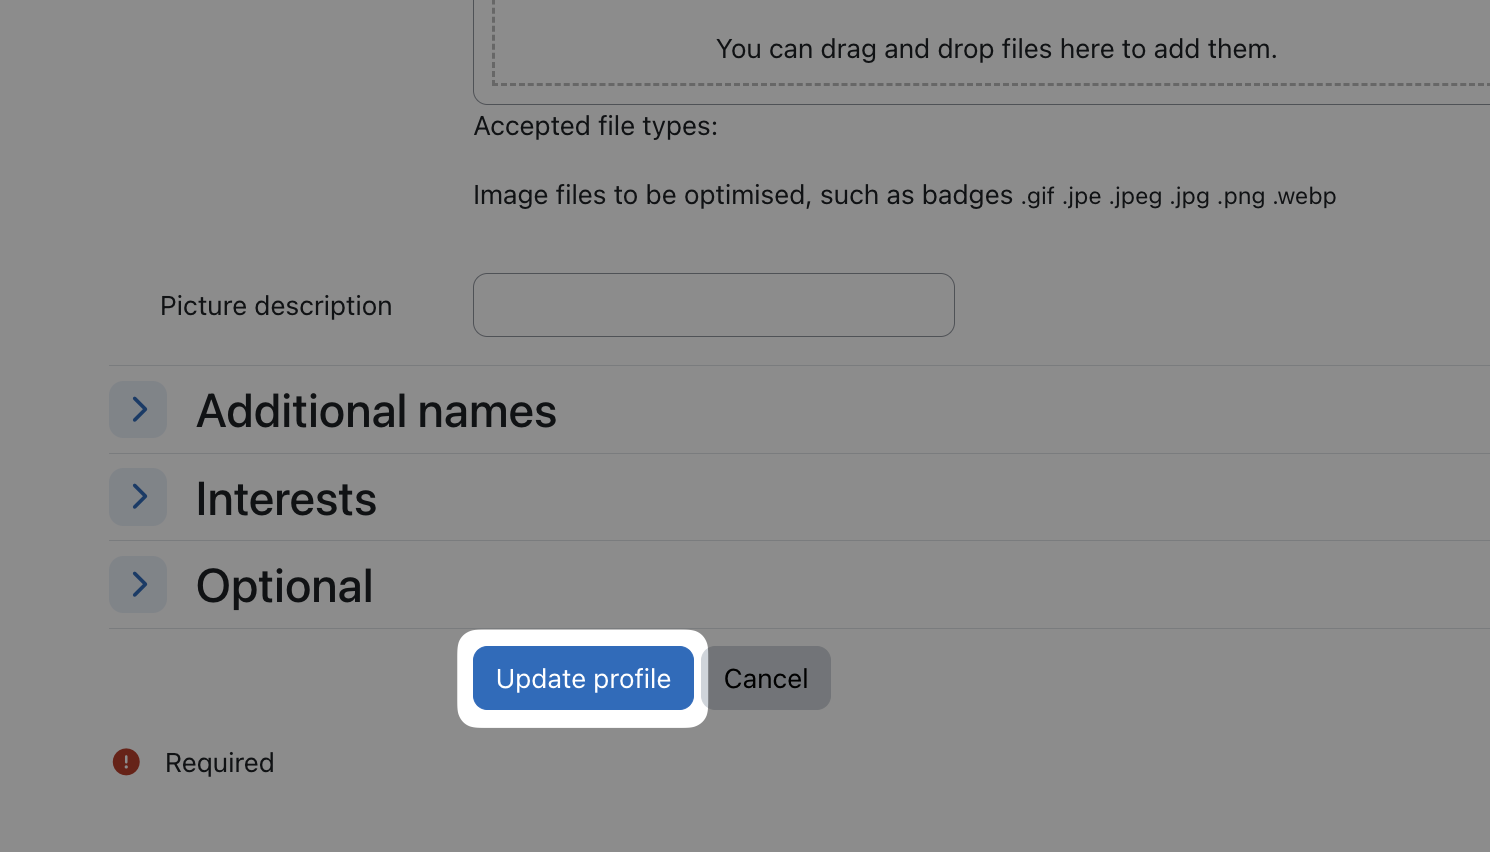Viewport: 1490px width, 852px height.
Task: Click the .jpg file extension text
Action: [1189, 196]
